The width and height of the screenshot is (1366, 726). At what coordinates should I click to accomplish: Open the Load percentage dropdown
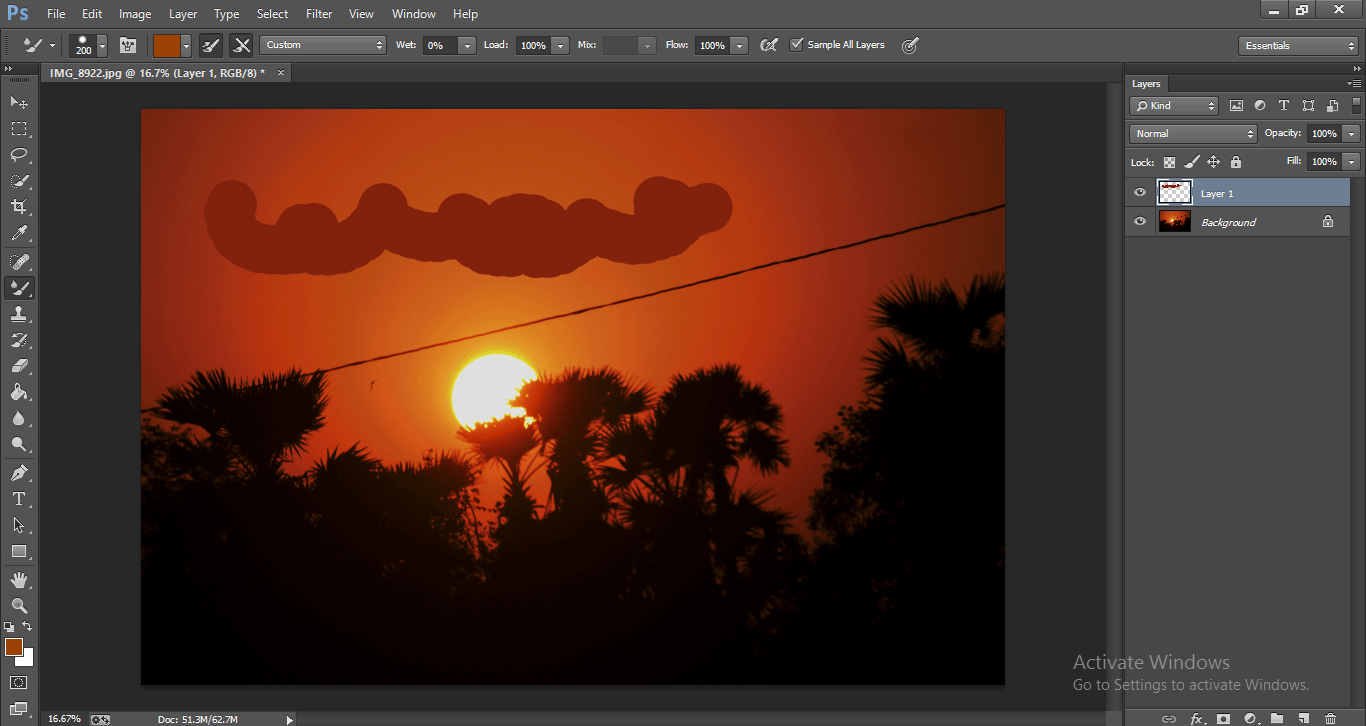coord(560,45)
